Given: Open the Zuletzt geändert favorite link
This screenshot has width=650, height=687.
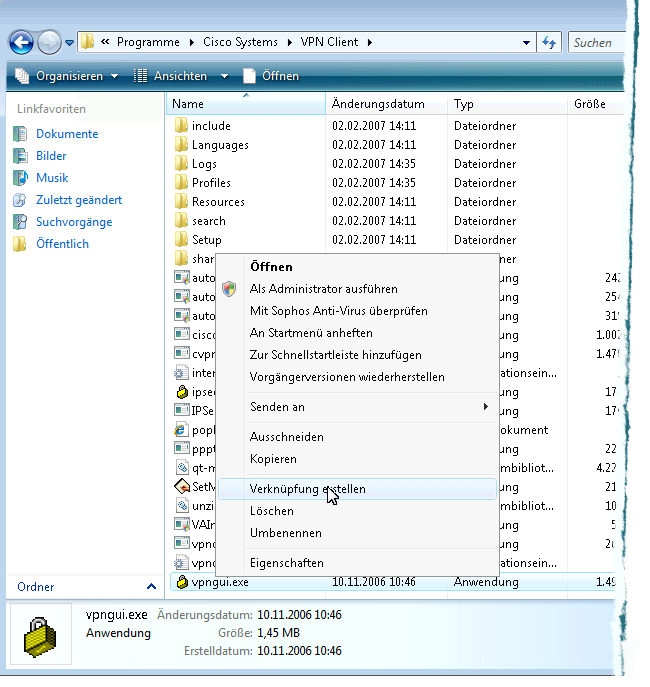Looking at the screenshot, I should tap(79, 200).
